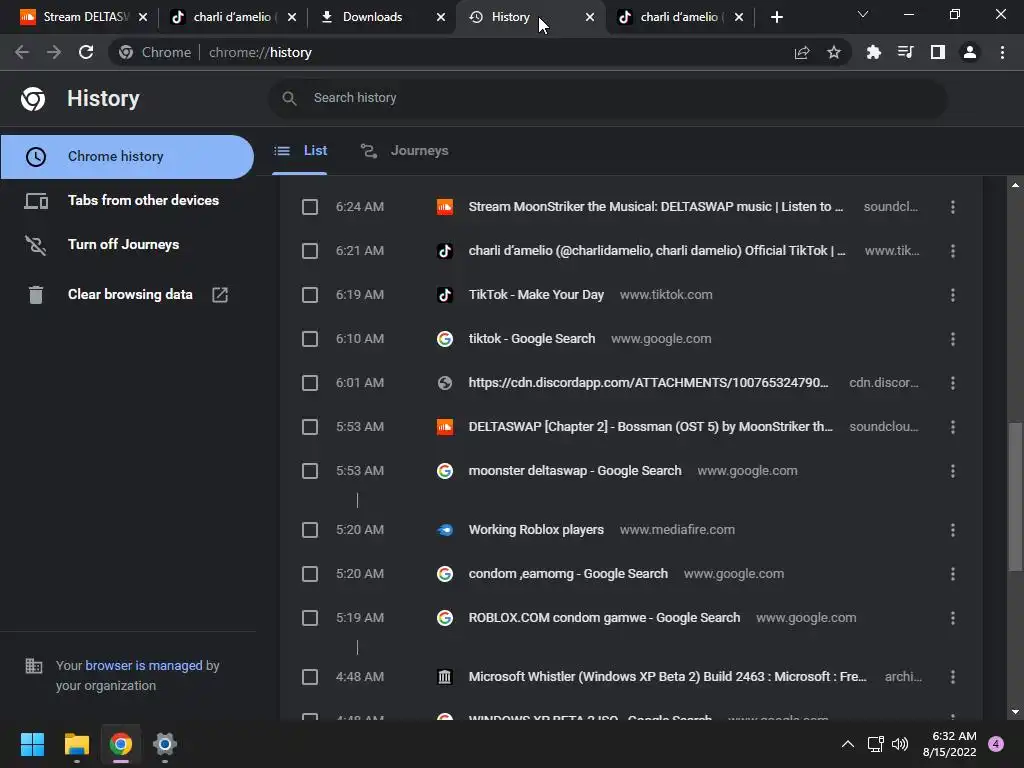The image size is (1024, 768).
Task: Open more actions for DELTASWAP Bossman entry
Action: [953, 427]
